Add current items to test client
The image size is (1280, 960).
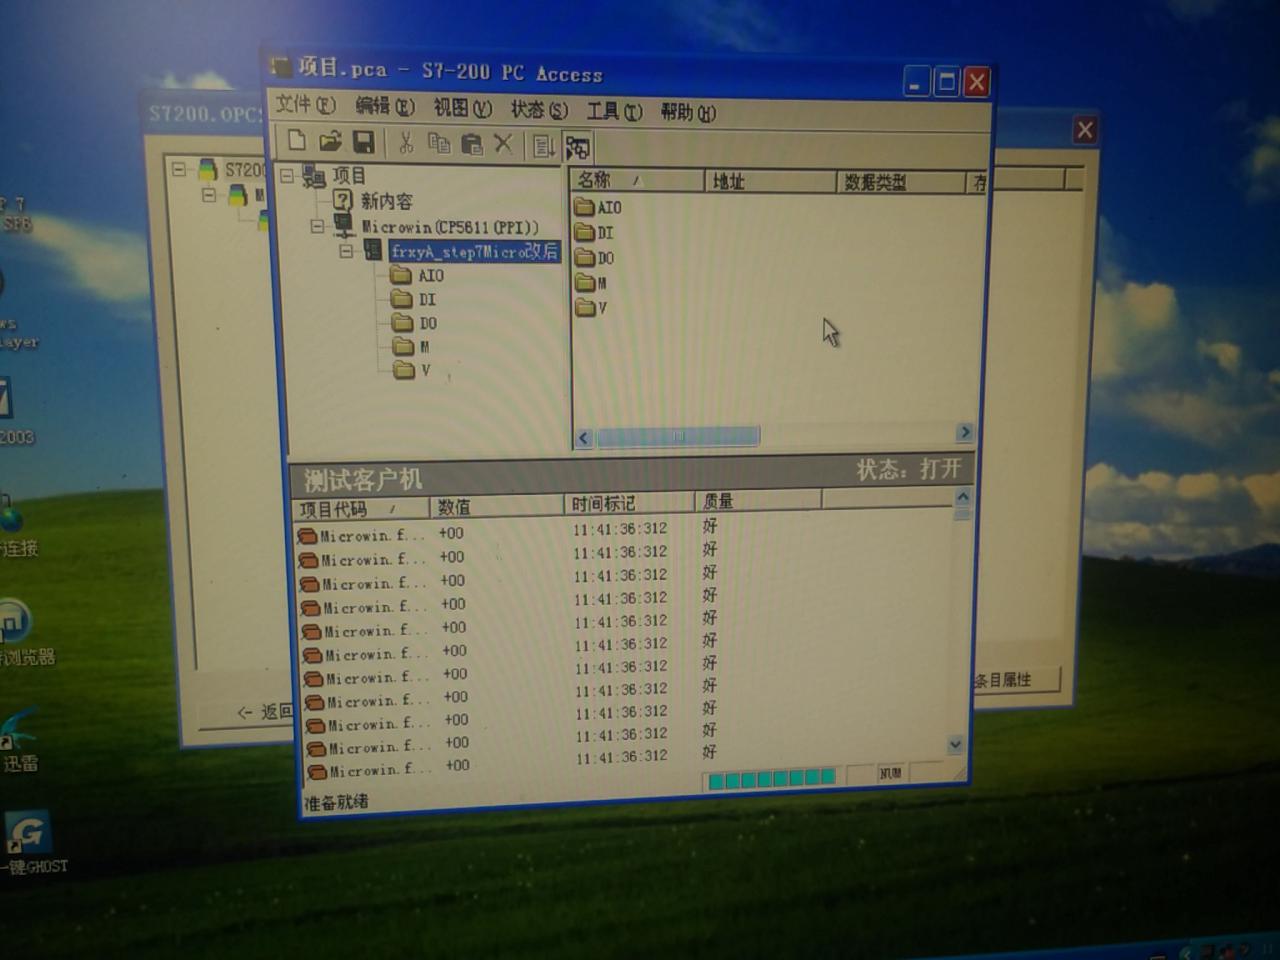pyautogui.click(x=543, y=146)
